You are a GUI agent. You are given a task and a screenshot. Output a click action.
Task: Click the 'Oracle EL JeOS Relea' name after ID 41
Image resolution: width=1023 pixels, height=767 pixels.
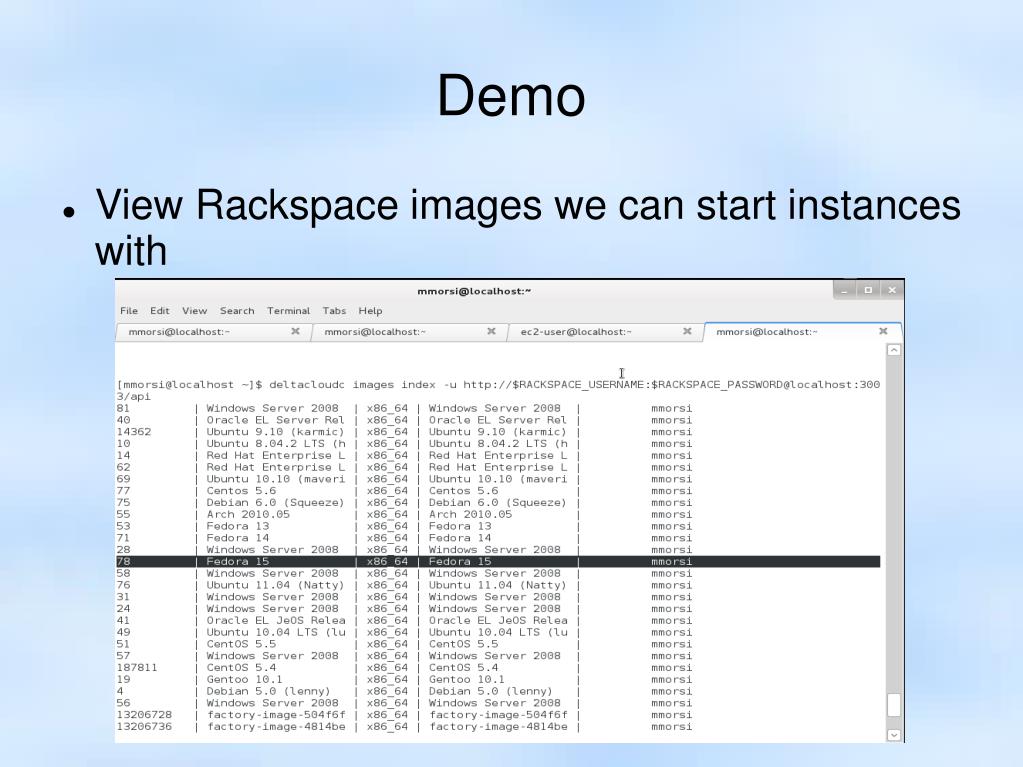click(x=276, y=620)
